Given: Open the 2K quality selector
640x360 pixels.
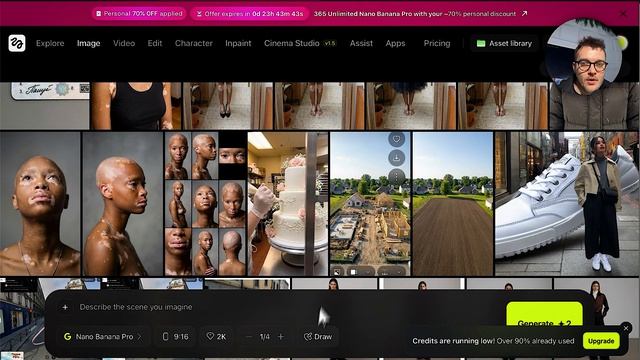Looking at the screenshot, I should pos(216,337).
